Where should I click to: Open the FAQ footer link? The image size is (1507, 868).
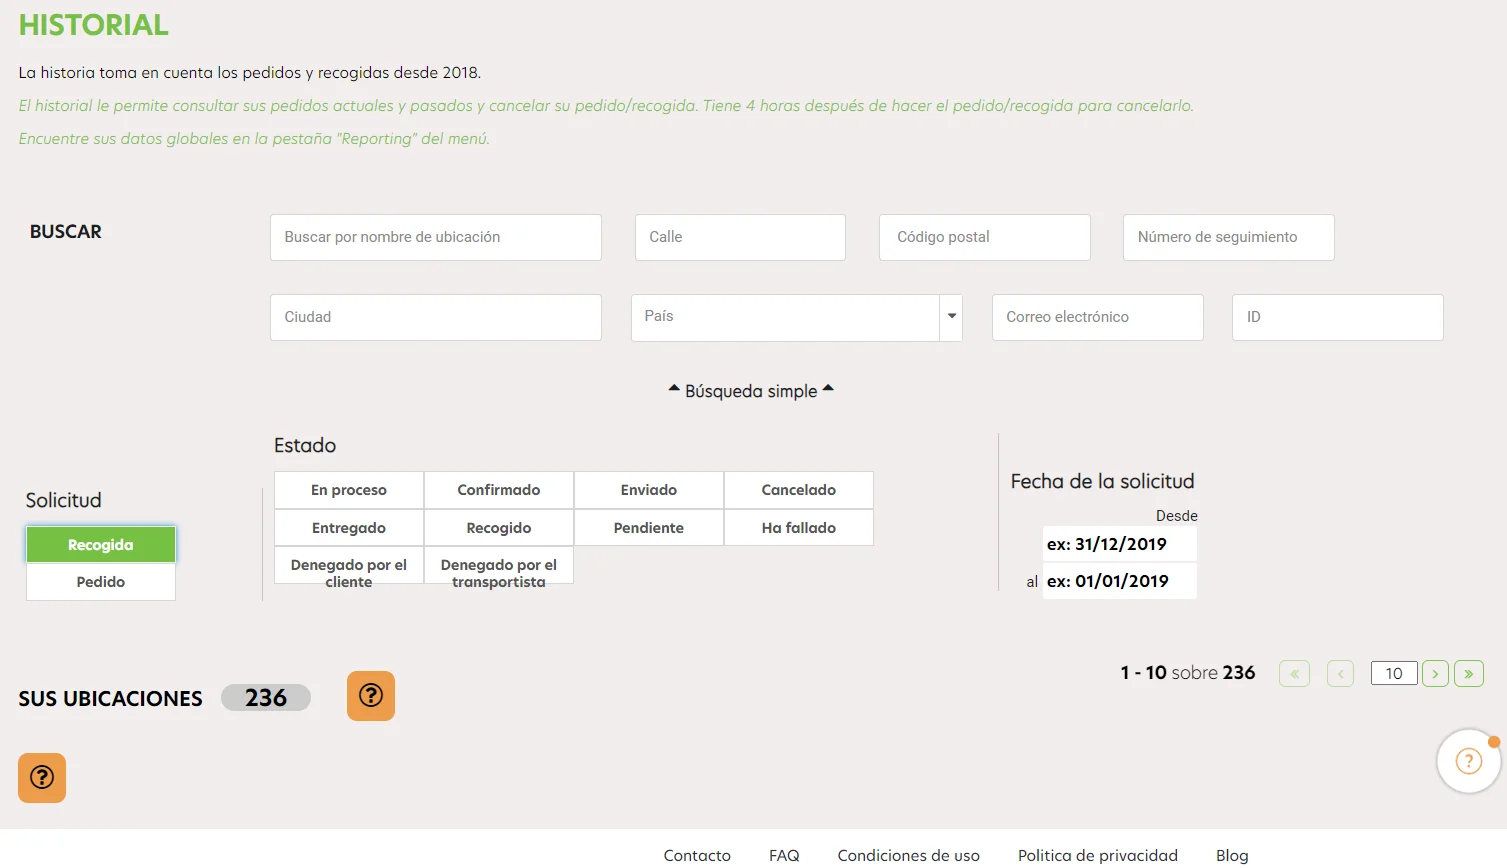[x=784, y=855]
